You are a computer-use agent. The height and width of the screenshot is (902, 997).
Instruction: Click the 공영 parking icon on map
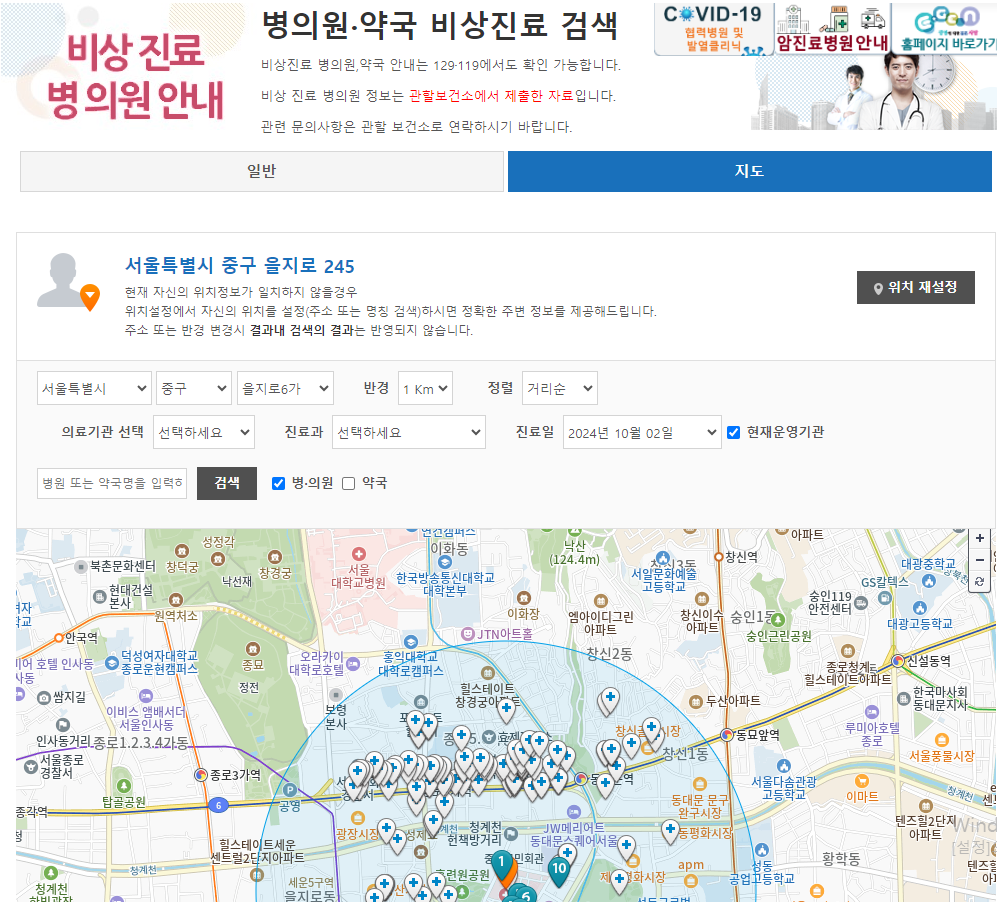[290, 790]
